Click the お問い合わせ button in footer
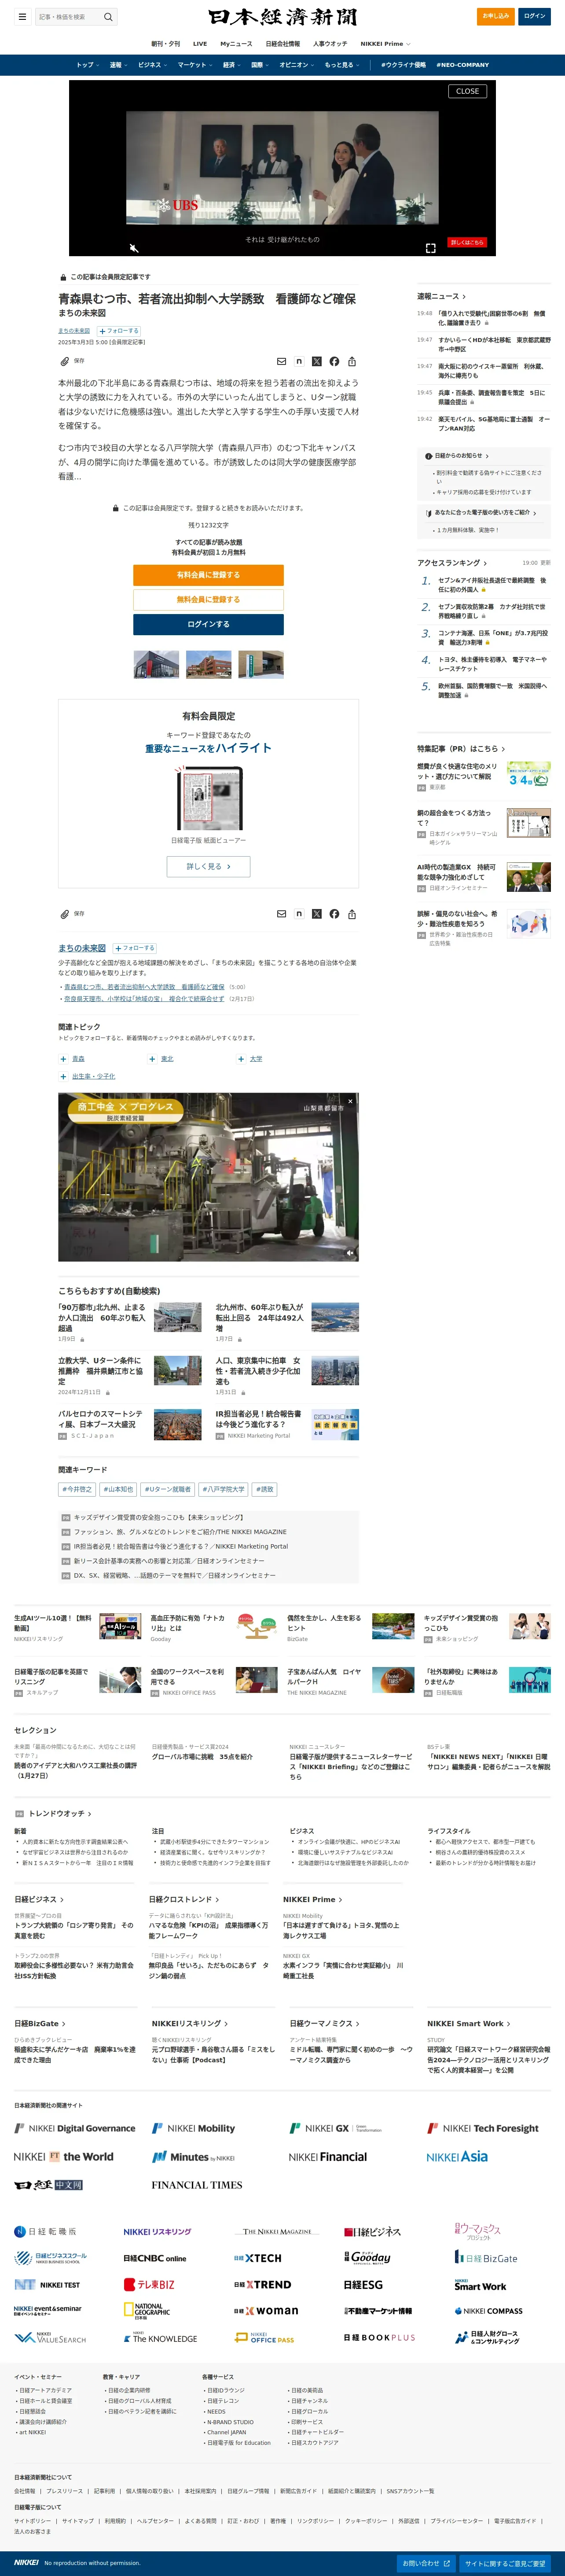The height and width of the screenshot is (2576, 565). (x=426, y=2564)
